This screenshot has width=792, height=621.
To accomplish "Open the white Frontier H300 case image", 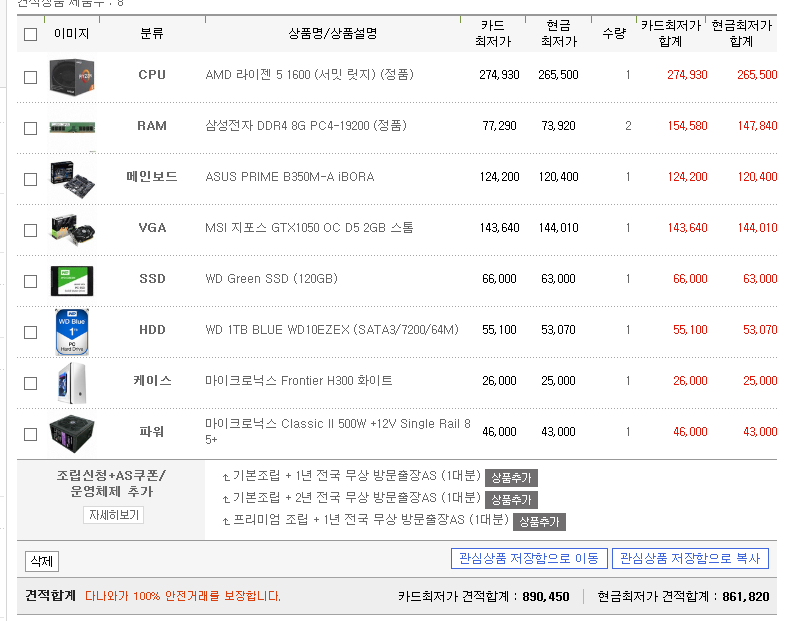I will point(72,383).
